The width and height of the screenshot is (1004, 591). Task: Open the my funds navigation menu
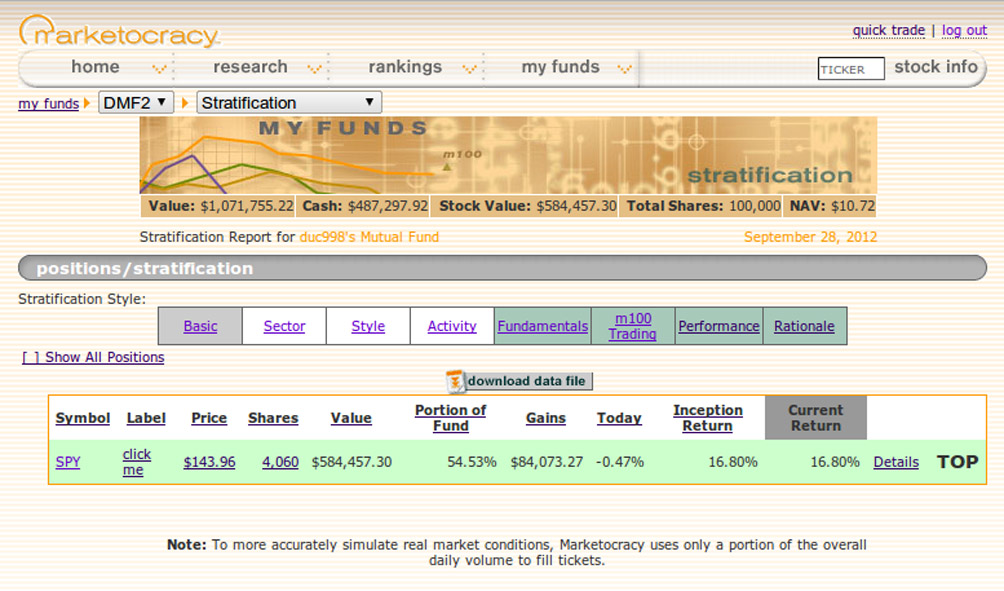click(560, 67)
